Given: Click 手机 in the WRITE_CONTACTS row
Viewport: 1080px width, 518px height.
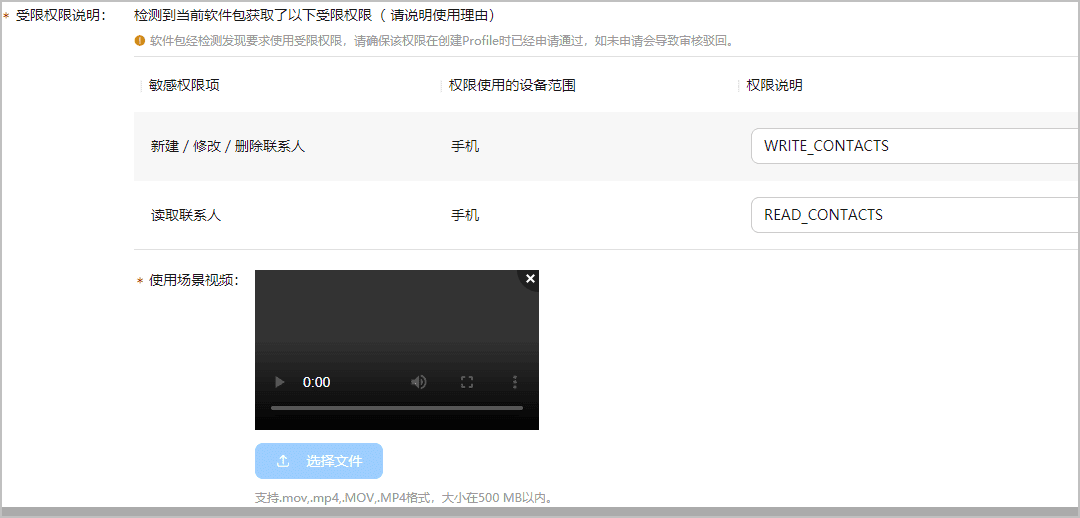Looking at the screenshot, I should pyautogui.click(x=465, y=146).
